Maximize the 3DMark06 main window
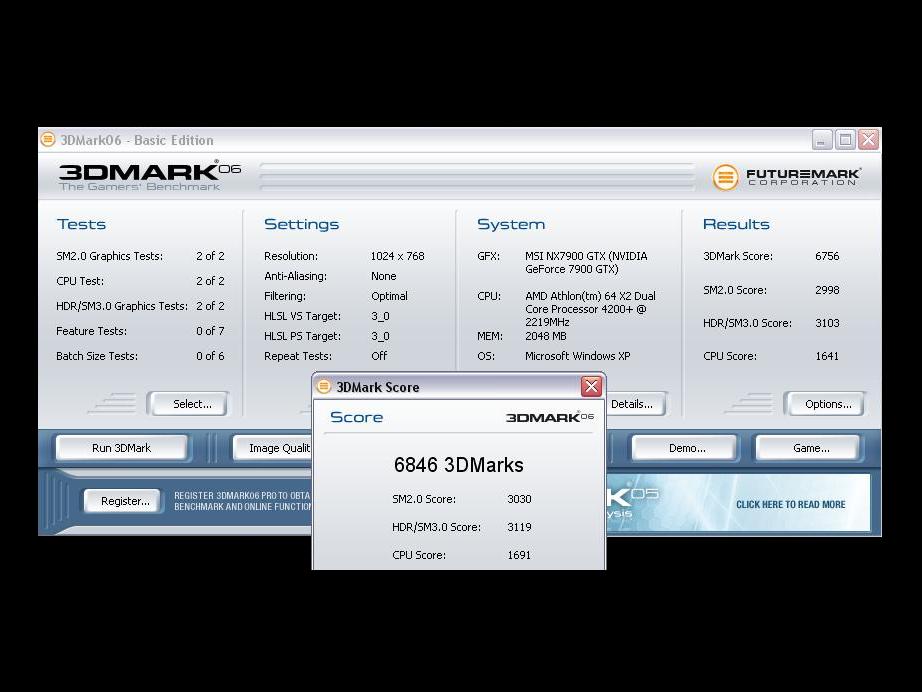The image size is (922, 692). click(845, 140)
